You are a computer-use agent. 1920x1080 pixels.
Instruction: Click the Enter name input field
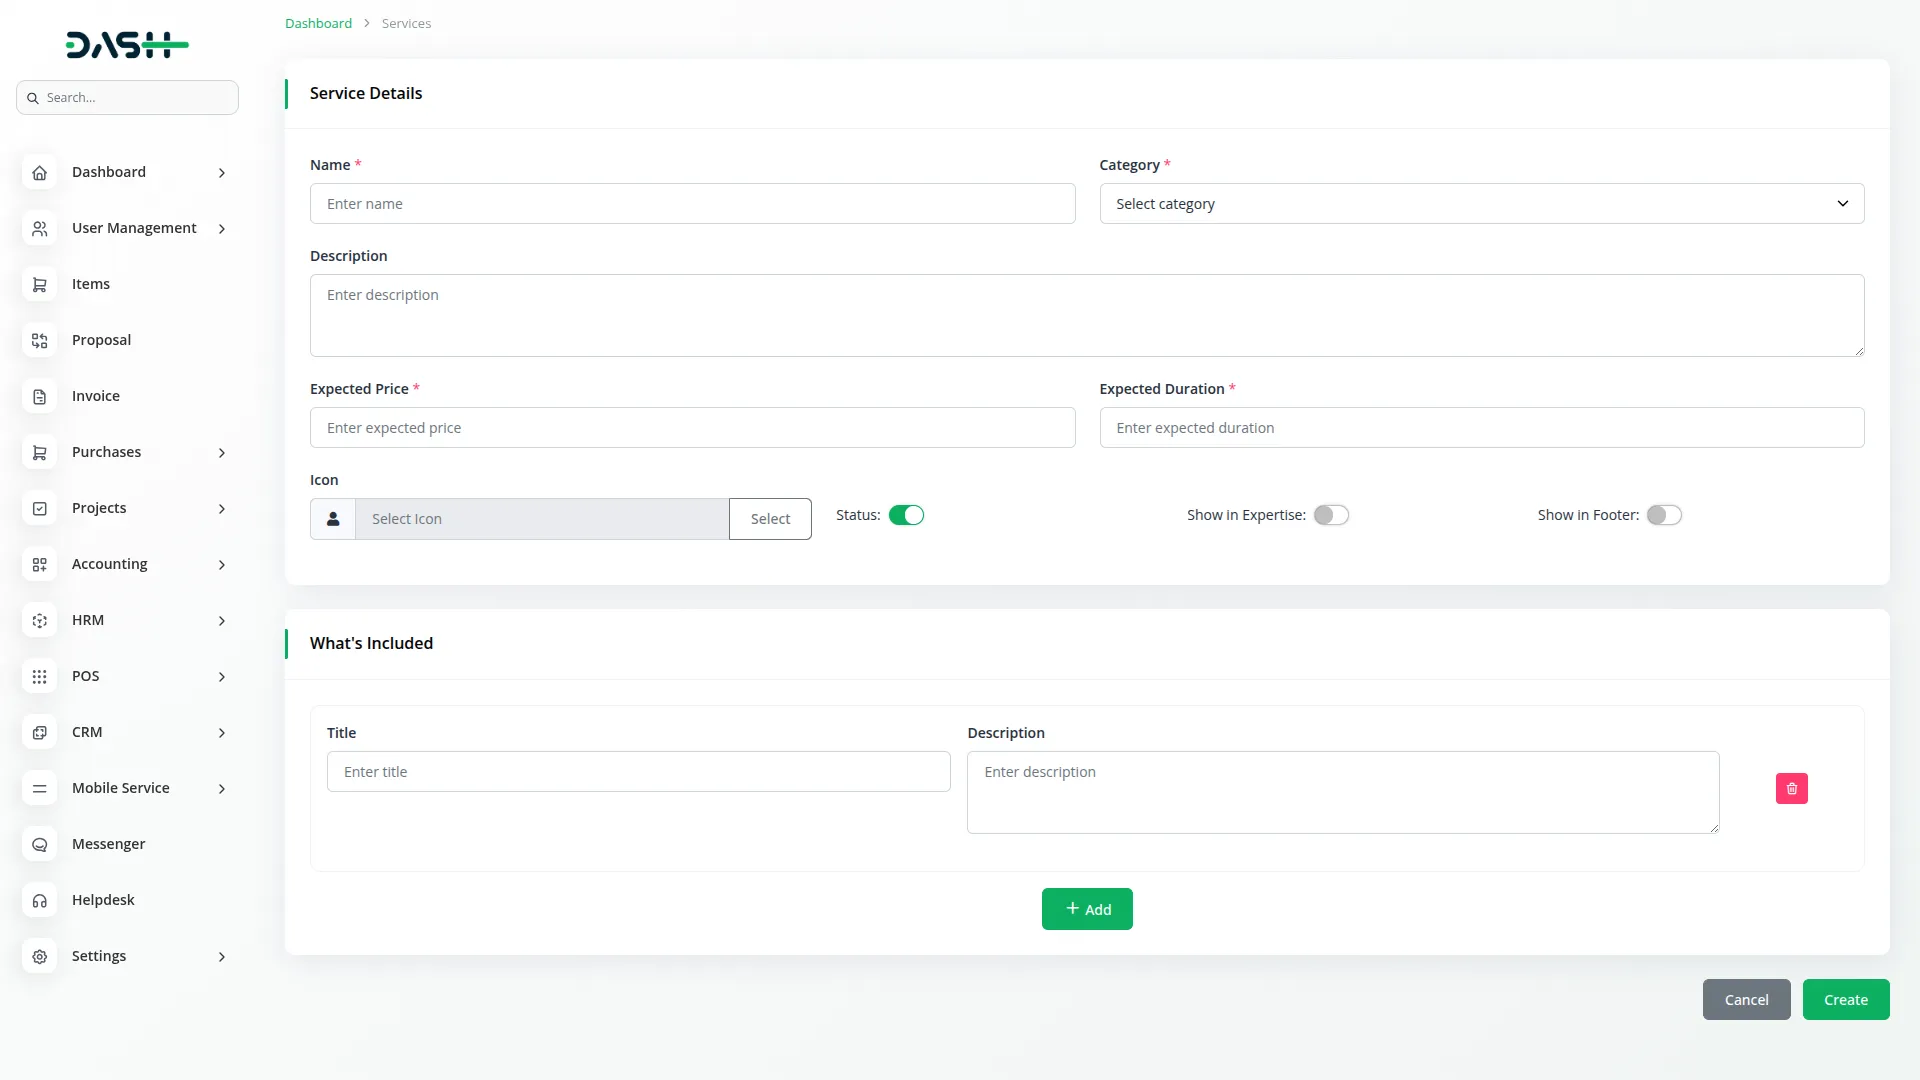coord(692,203)
